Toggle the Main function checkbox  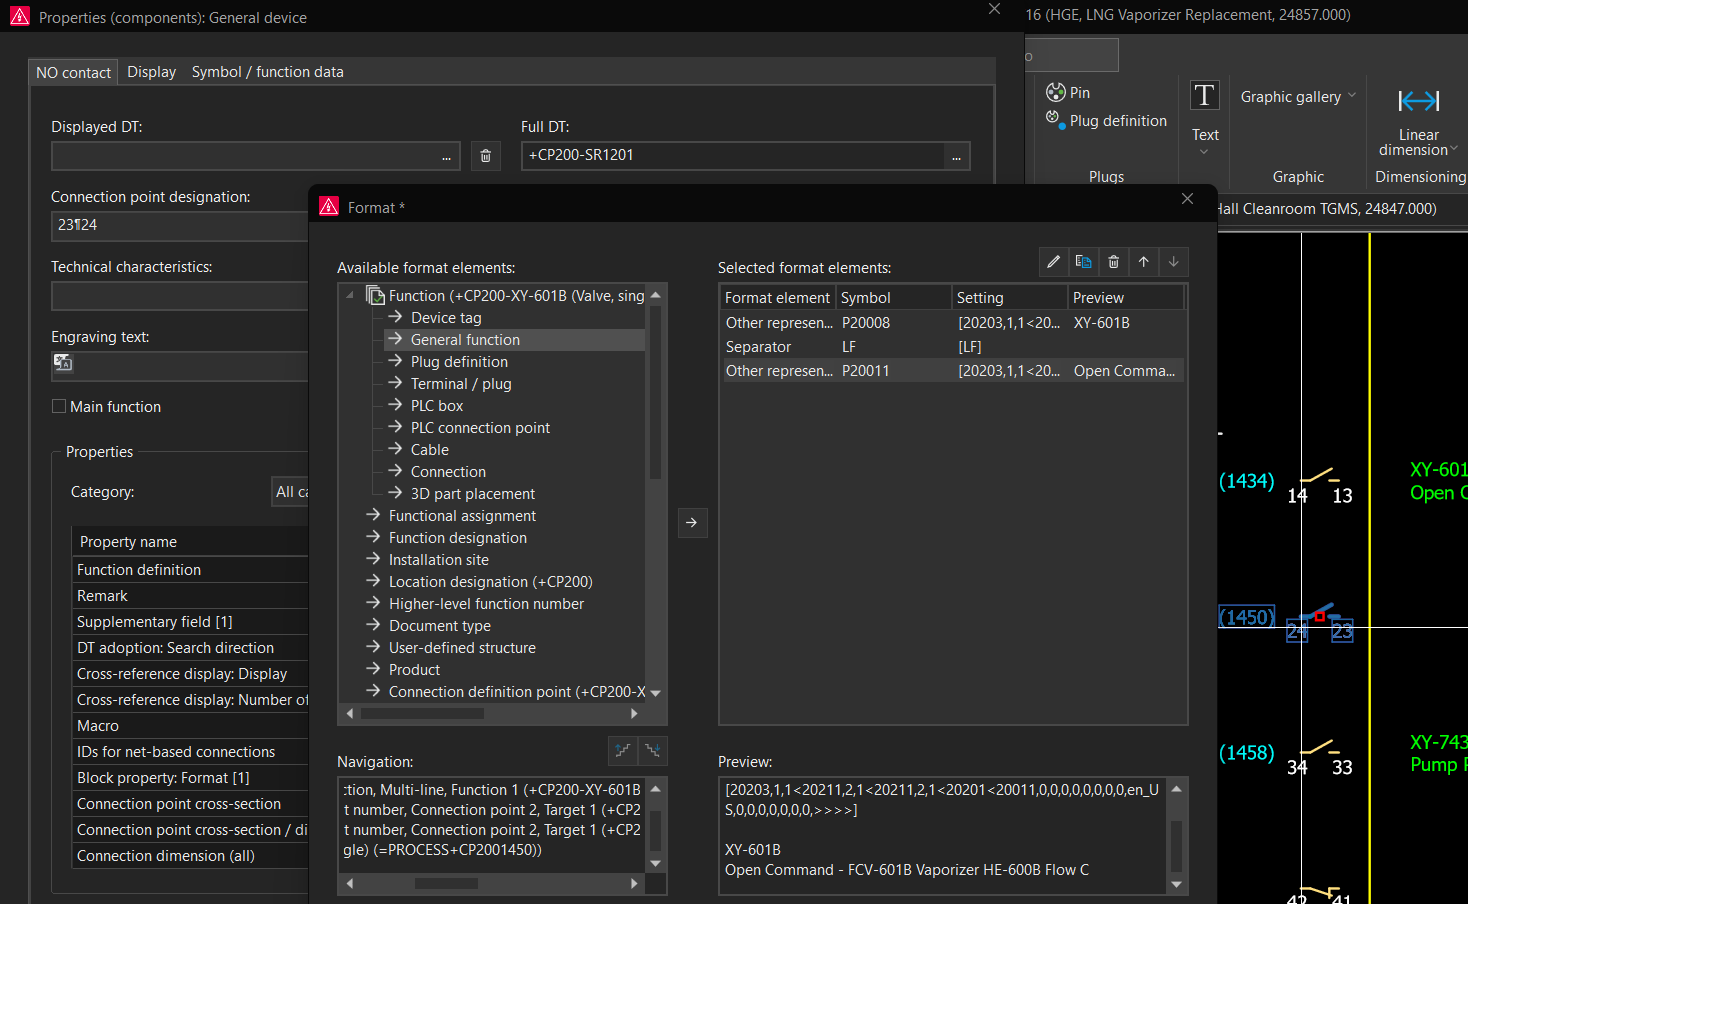[59, 407]
